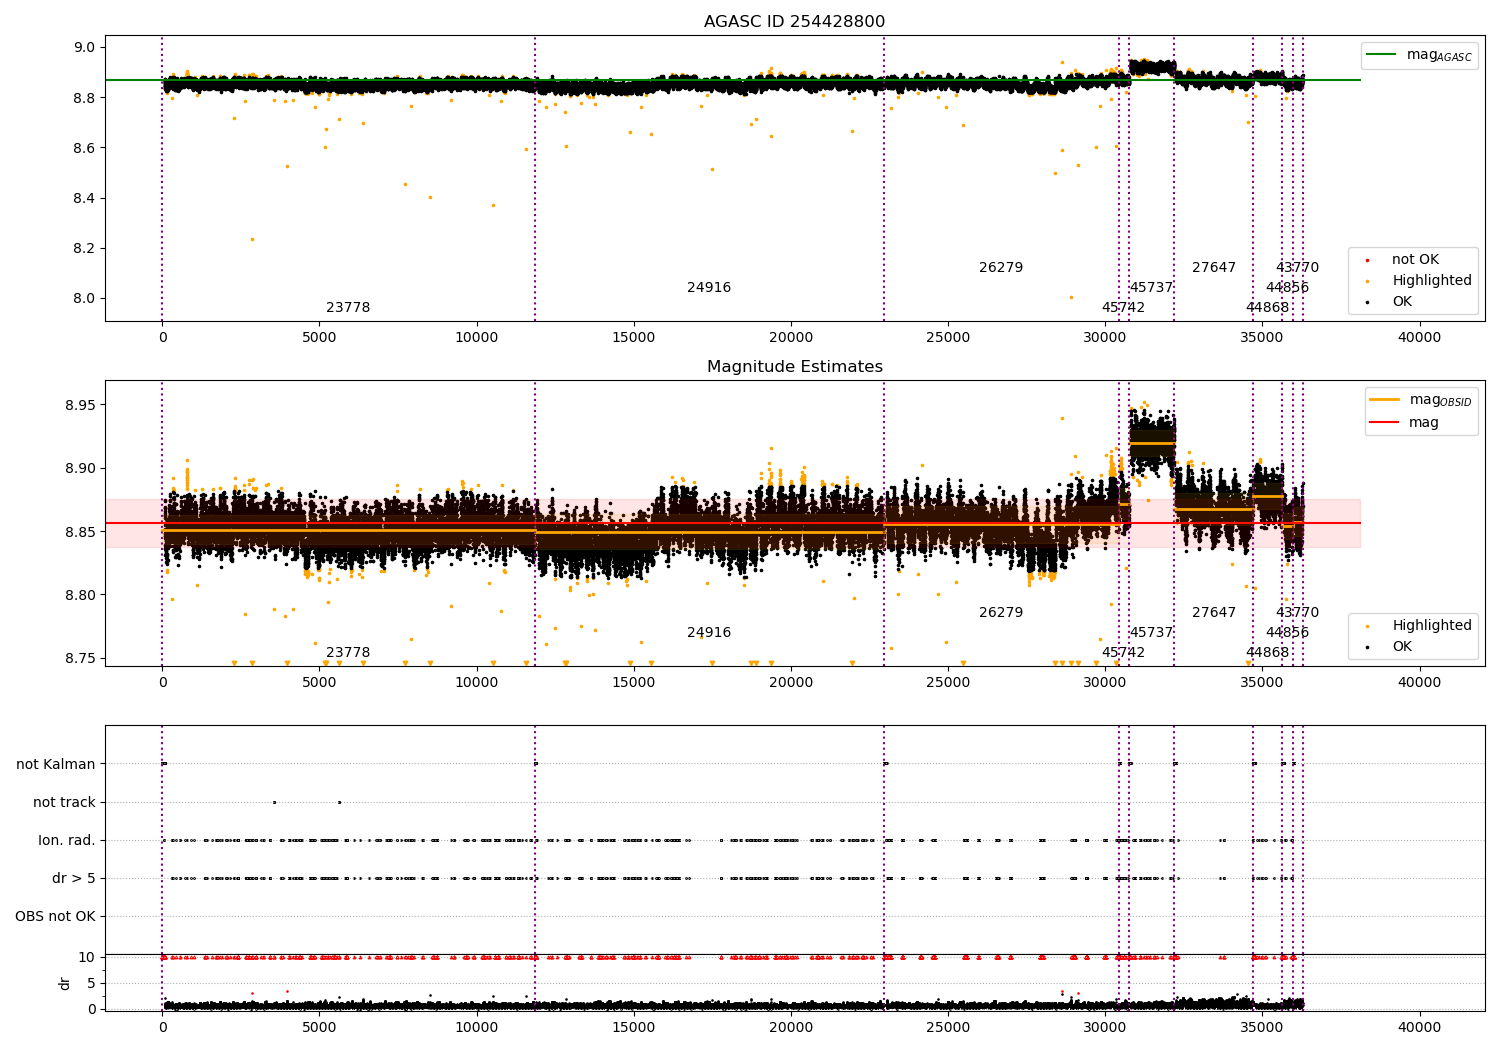1500x1050 pixels.
Task: Click the "AGASC ID 254428800" plot title
Action: click(x=794, y=22)
